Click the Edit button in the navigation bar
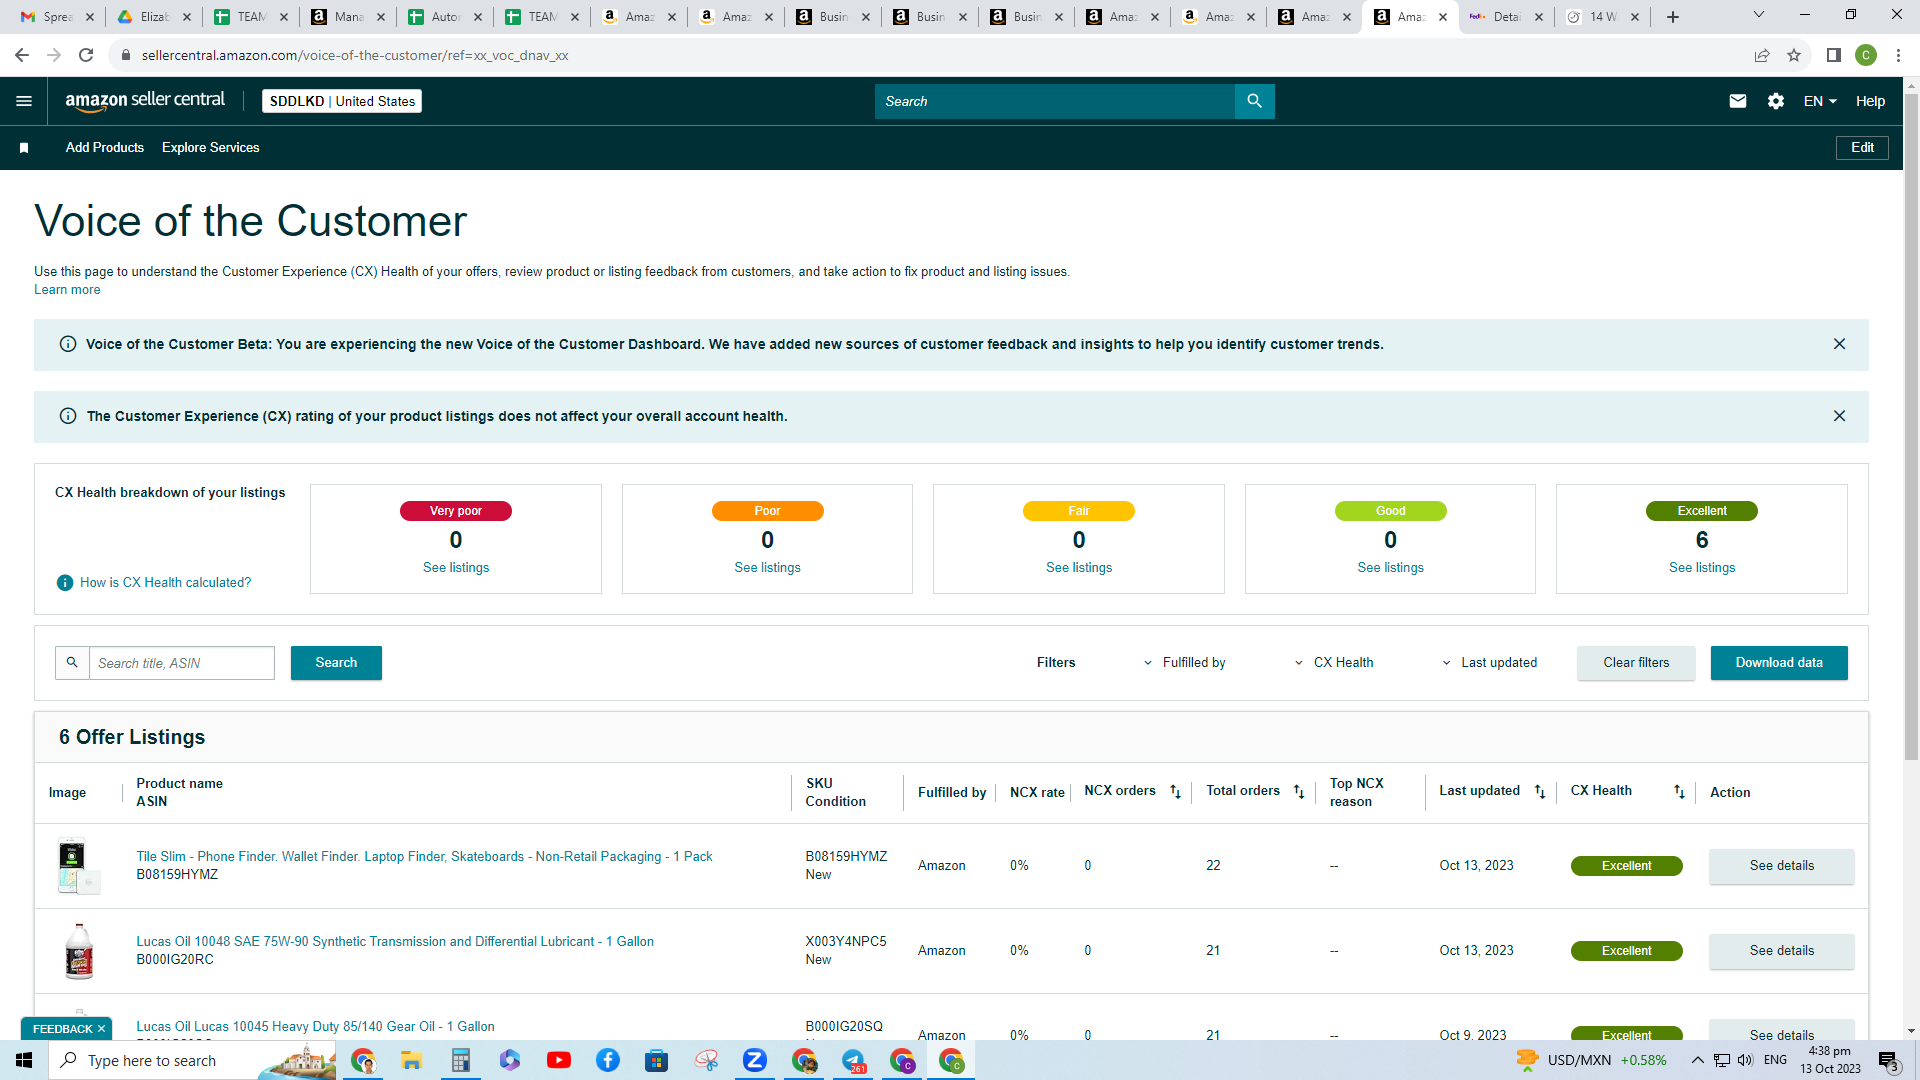 (x=1862, y=148)
